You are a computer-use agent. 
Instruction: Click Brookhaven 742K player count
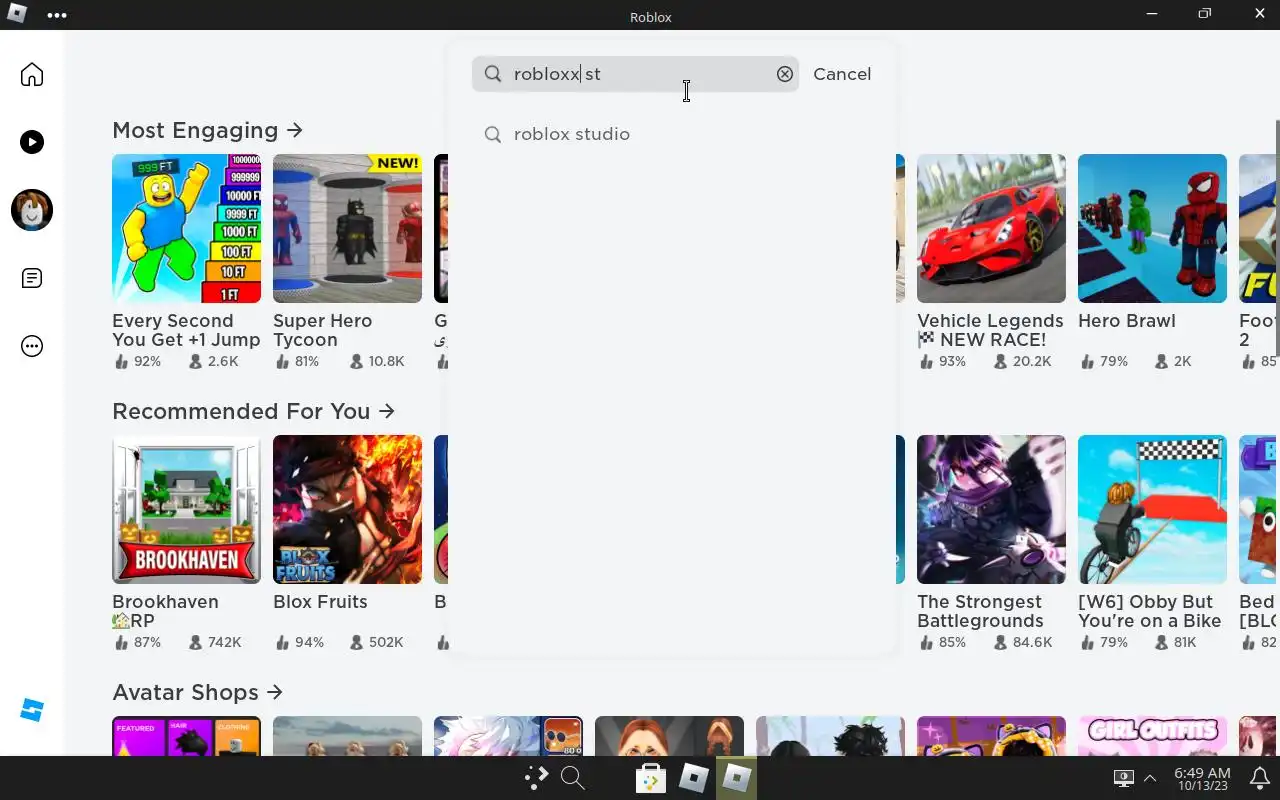point(214,642)
